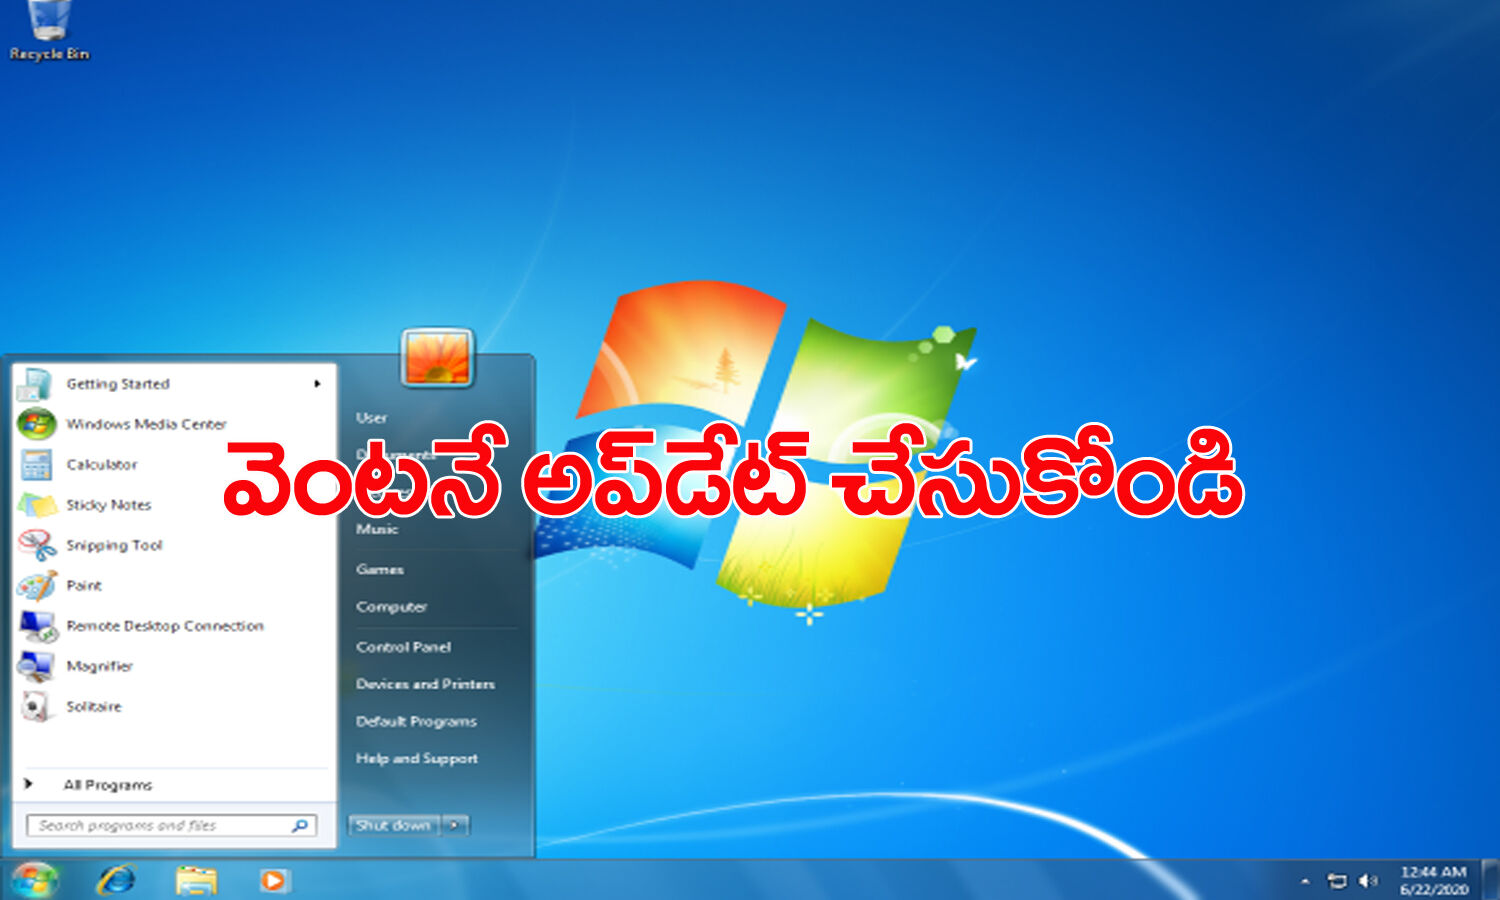
Task: Click the Search programs and files box
Action: pyautogui.click(x=171, y=825)
